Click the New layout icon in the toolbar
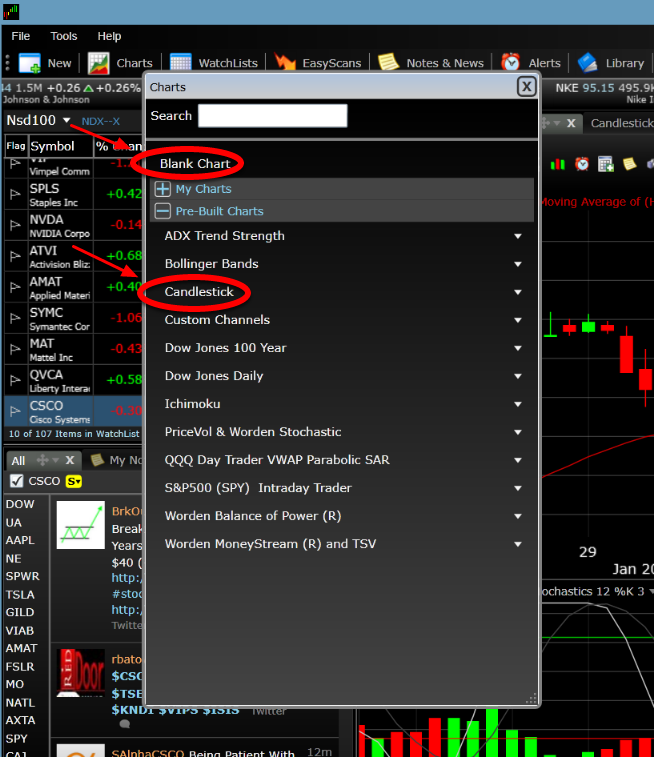The image size is (654, 757). click(x=29, y=63)
